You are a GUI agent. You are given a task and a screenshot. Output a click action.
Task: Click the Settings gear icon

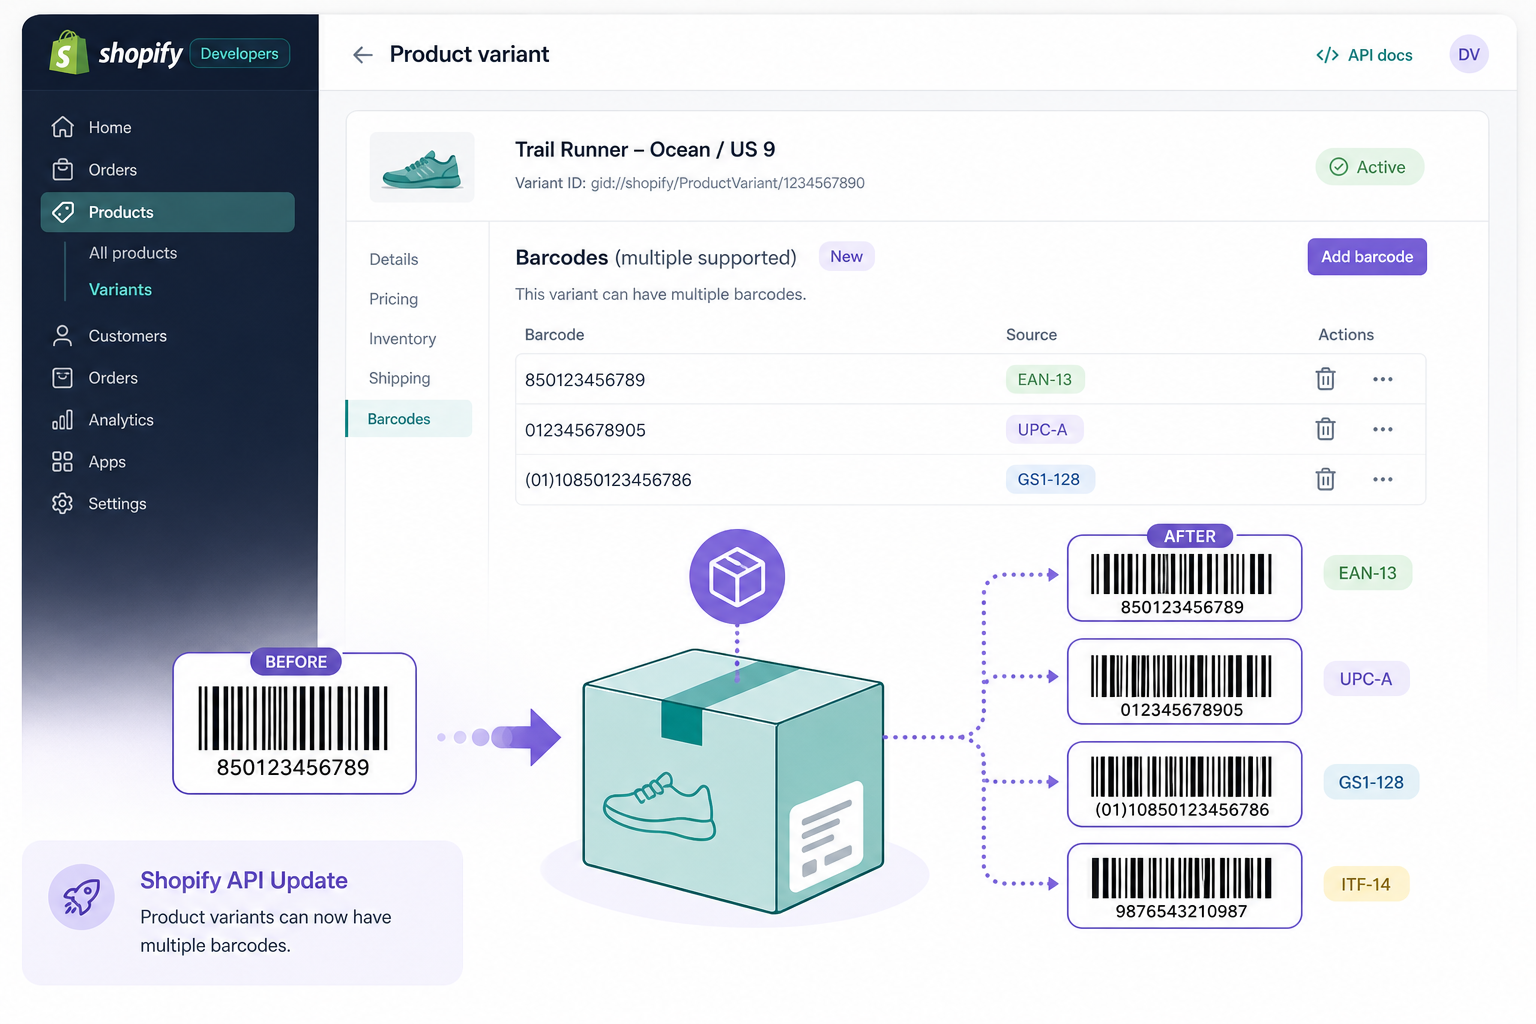pyautogui.click(x=63, y=504)
